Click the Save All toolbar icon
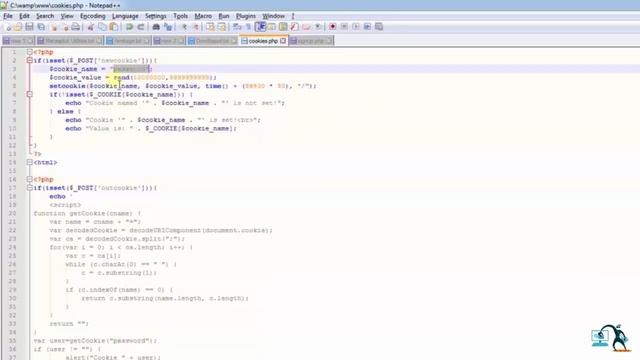Screen dimensions: 640x360 [41, 27]
